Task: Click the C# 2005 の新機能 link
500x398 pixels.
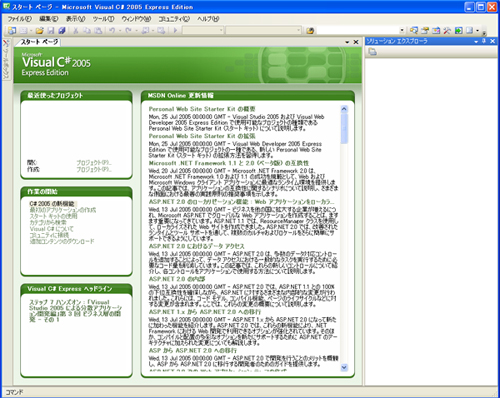Action: 52,204
